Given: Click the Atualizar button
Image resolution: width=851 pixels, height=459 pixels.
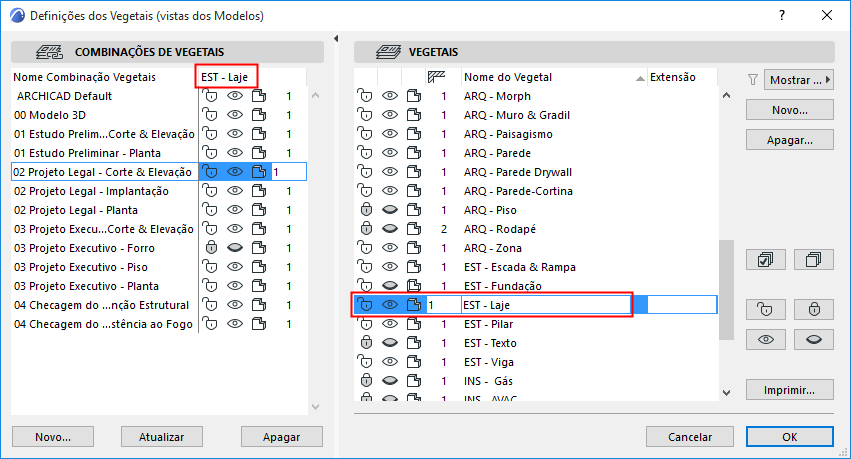Looking at the screenshot, I should [168, 437].
